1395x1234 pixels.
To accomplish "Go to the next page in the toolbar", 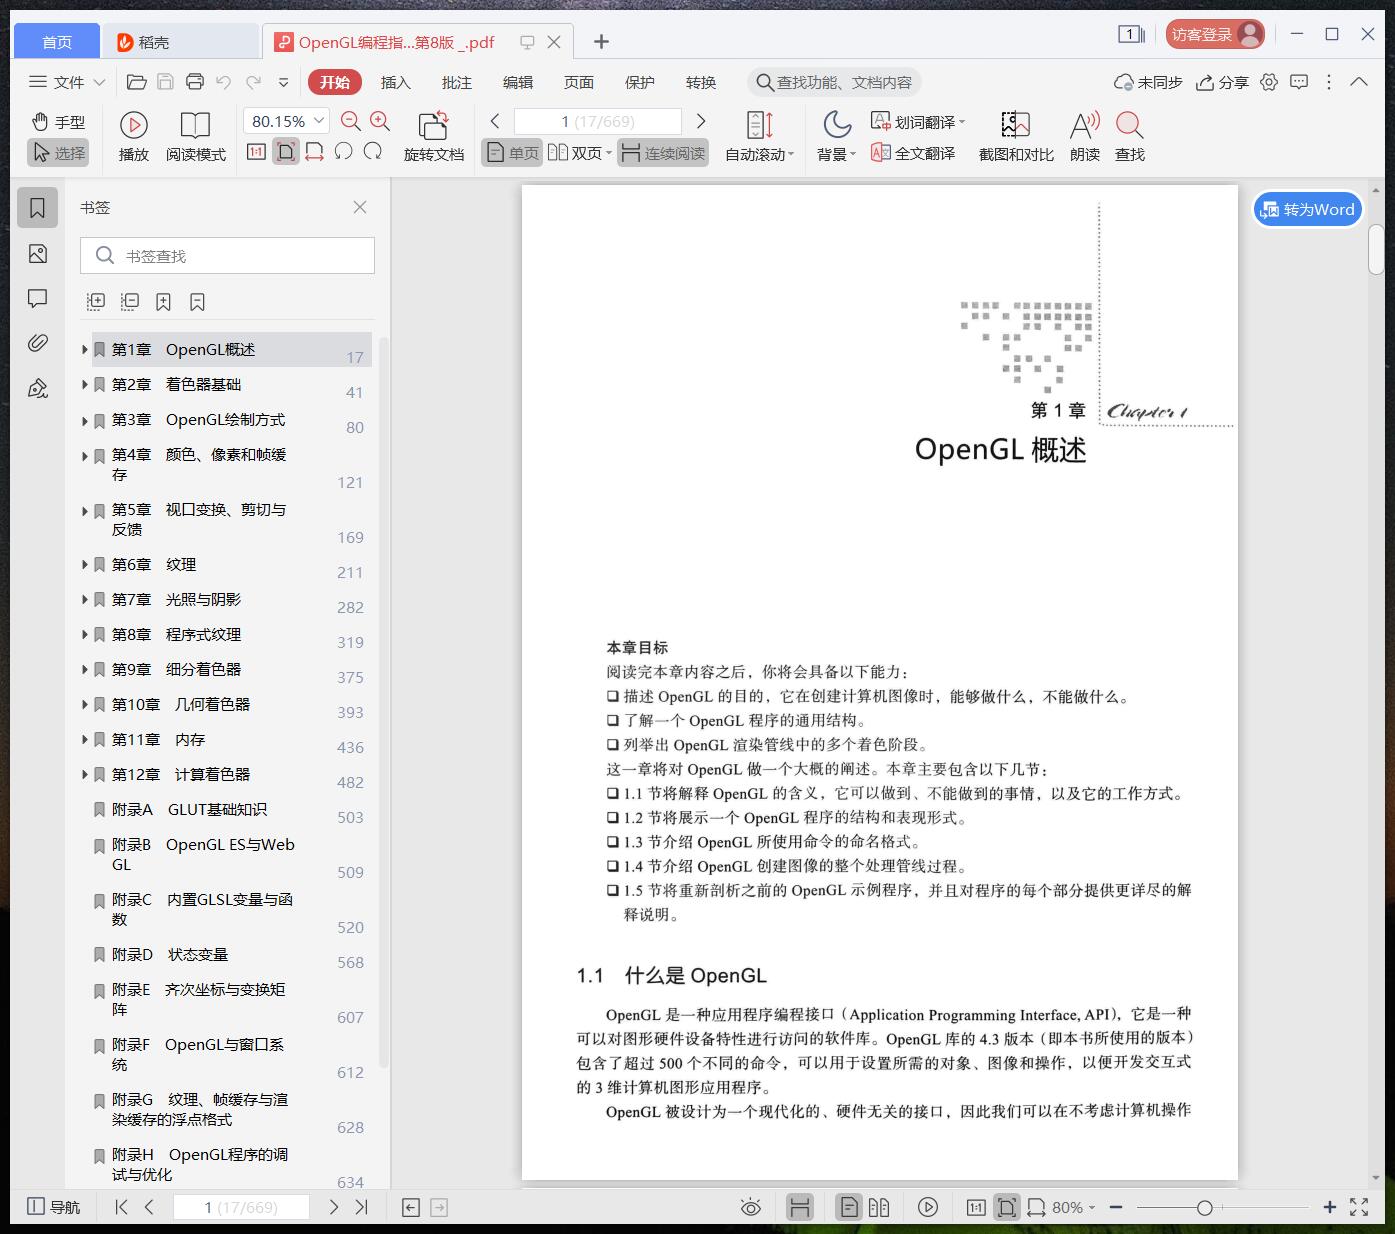I will tap(701, 121).
